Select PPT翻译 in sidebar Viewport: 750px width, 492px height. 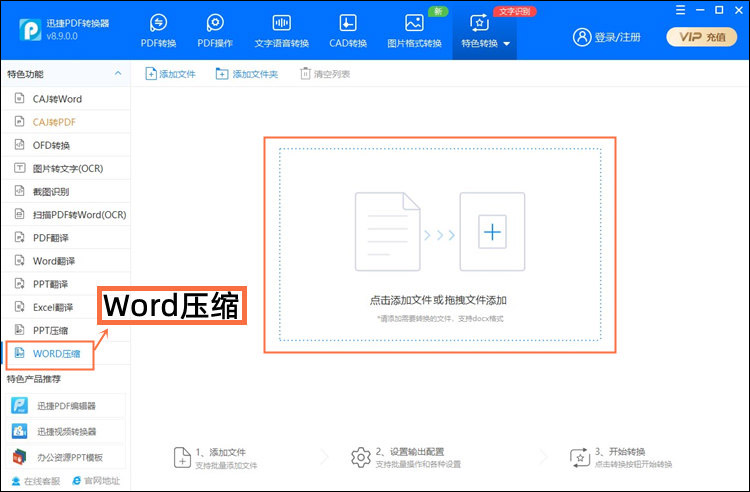pyautogui.click(x=66, y=284)
